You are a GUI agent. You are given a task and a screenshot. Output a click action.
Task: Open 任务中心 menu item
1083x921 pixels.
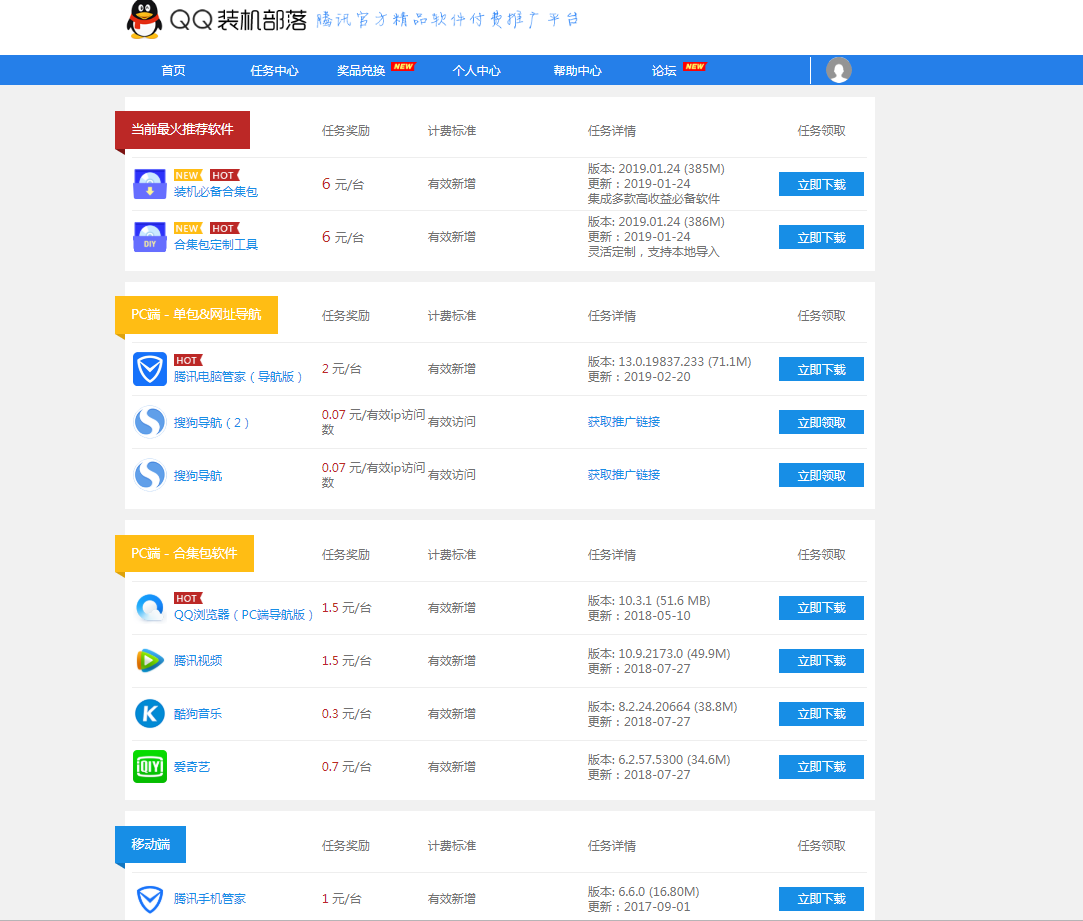(x=274, y=70)
